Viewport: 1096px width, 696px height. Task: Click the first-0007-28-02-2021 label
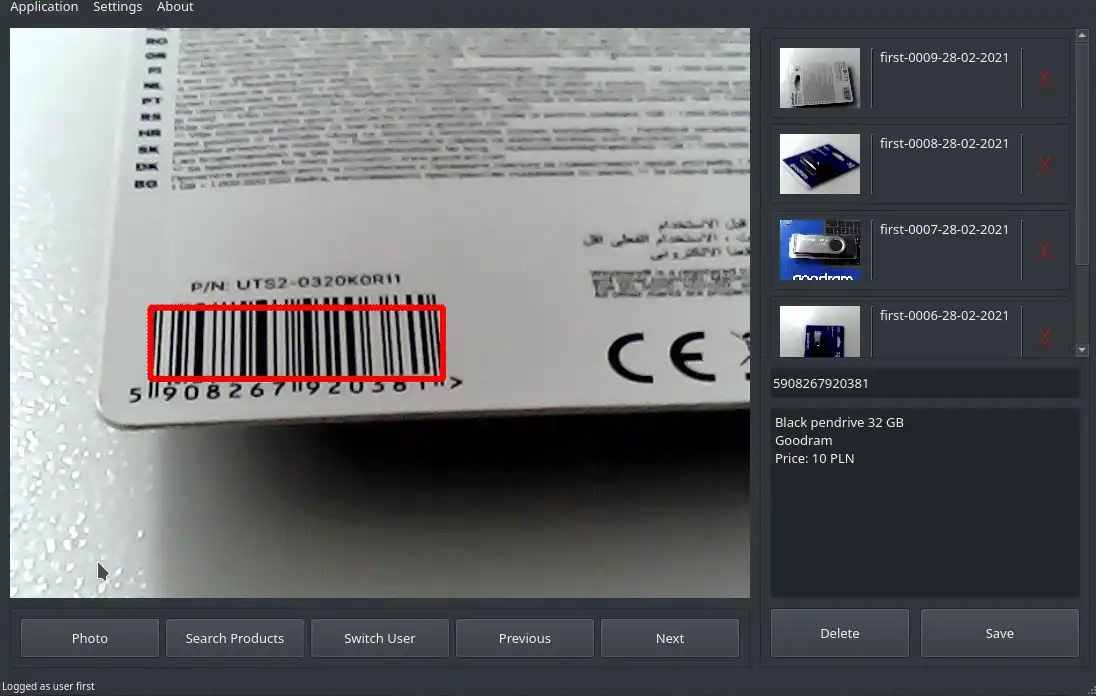(x=944, y=229)
